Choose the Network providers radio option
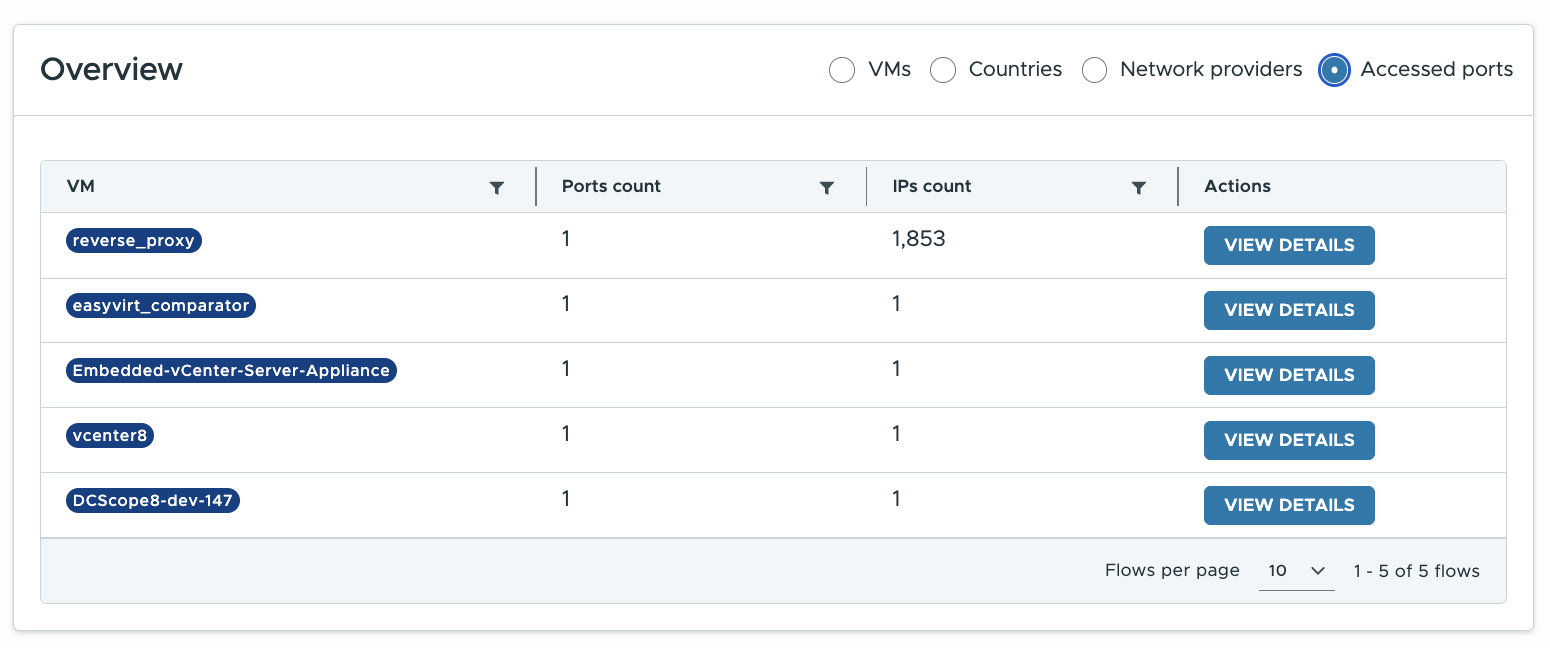Screen dimensions: 1550x648 [x=1095, y=70]
